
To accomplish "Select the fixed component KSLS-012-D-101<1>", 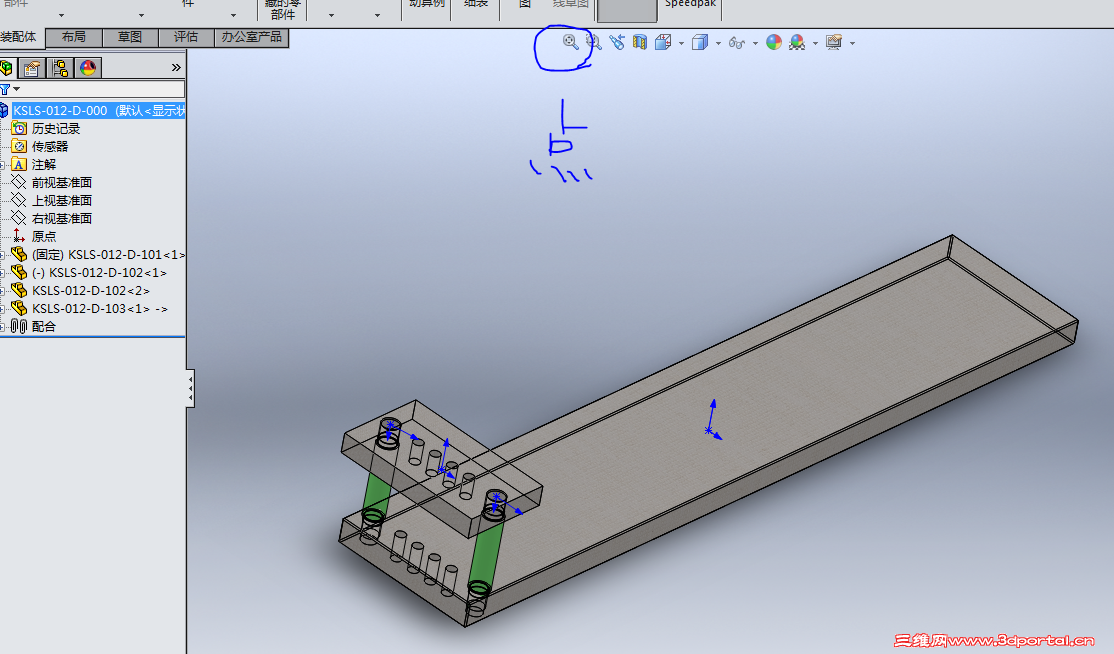I will coord(108,254).
